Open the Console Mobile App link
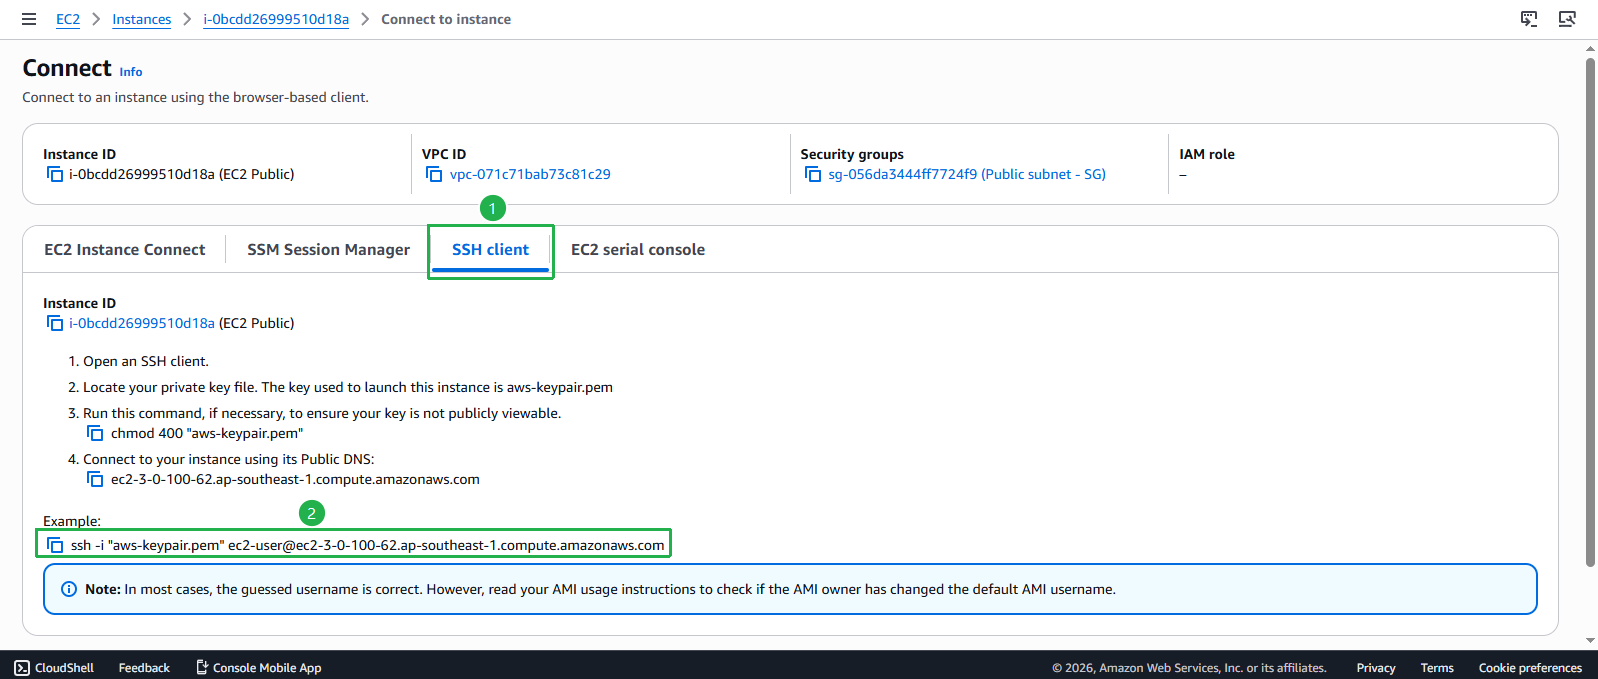The width and height of the screenshot is (1598, 679). pos(259,668)
